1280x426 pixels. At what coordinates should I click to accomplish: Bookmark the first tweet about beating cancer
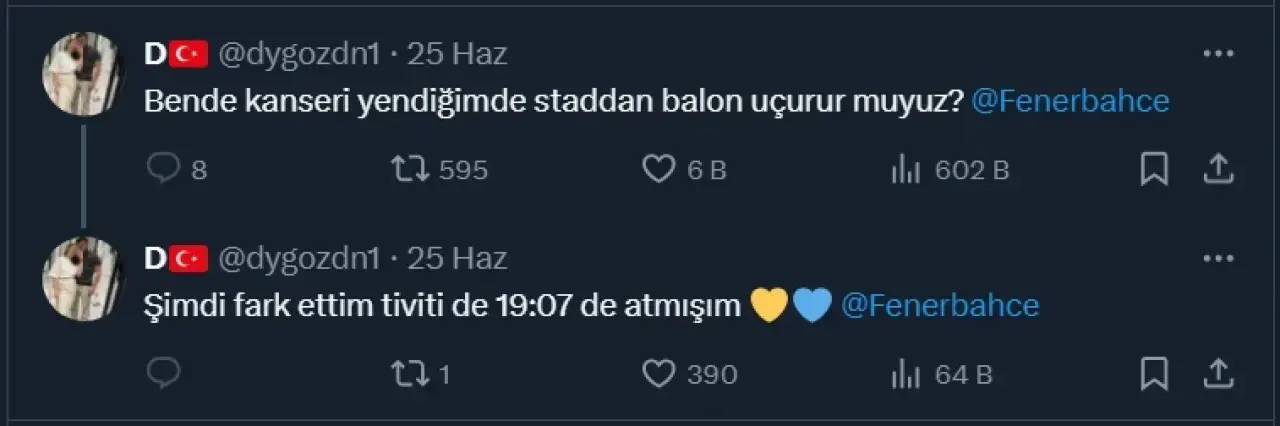pyautogui.click(x=1154, y=170)
